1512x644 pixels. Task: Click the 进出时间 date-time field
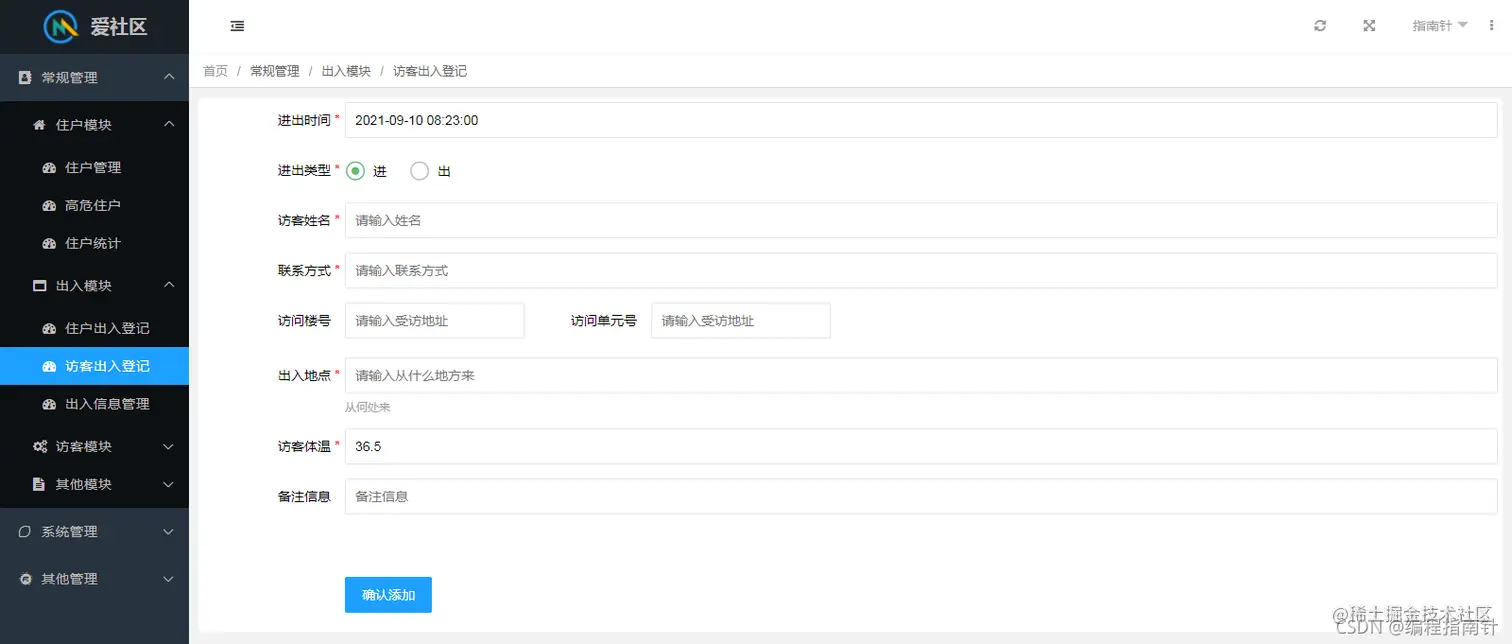point(921,120)
